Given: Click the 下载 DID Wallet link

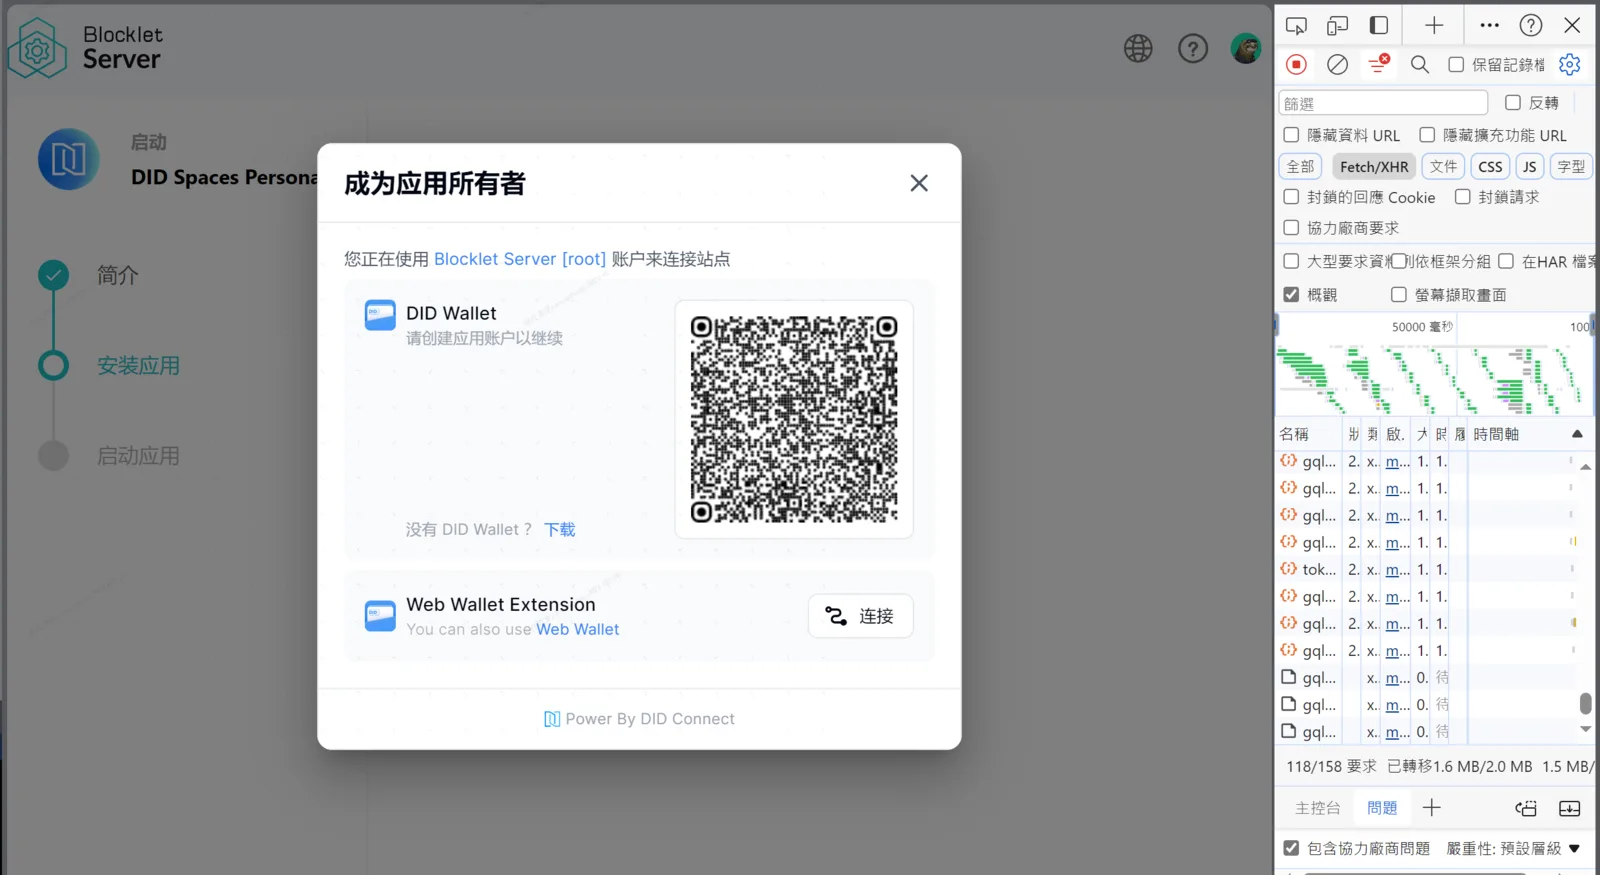Looking at the screenshot, I should (x=560, y=530).
